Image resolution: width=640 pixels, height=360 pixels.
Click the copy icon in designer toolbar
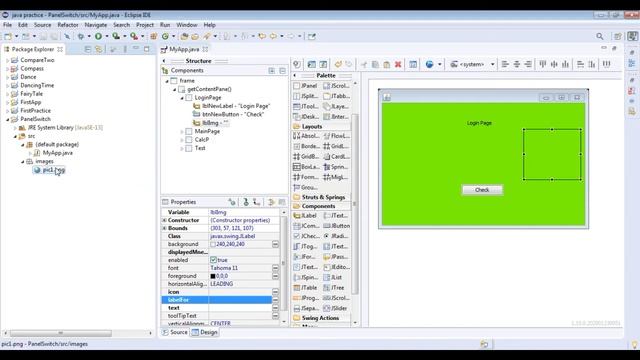(375, 64)
